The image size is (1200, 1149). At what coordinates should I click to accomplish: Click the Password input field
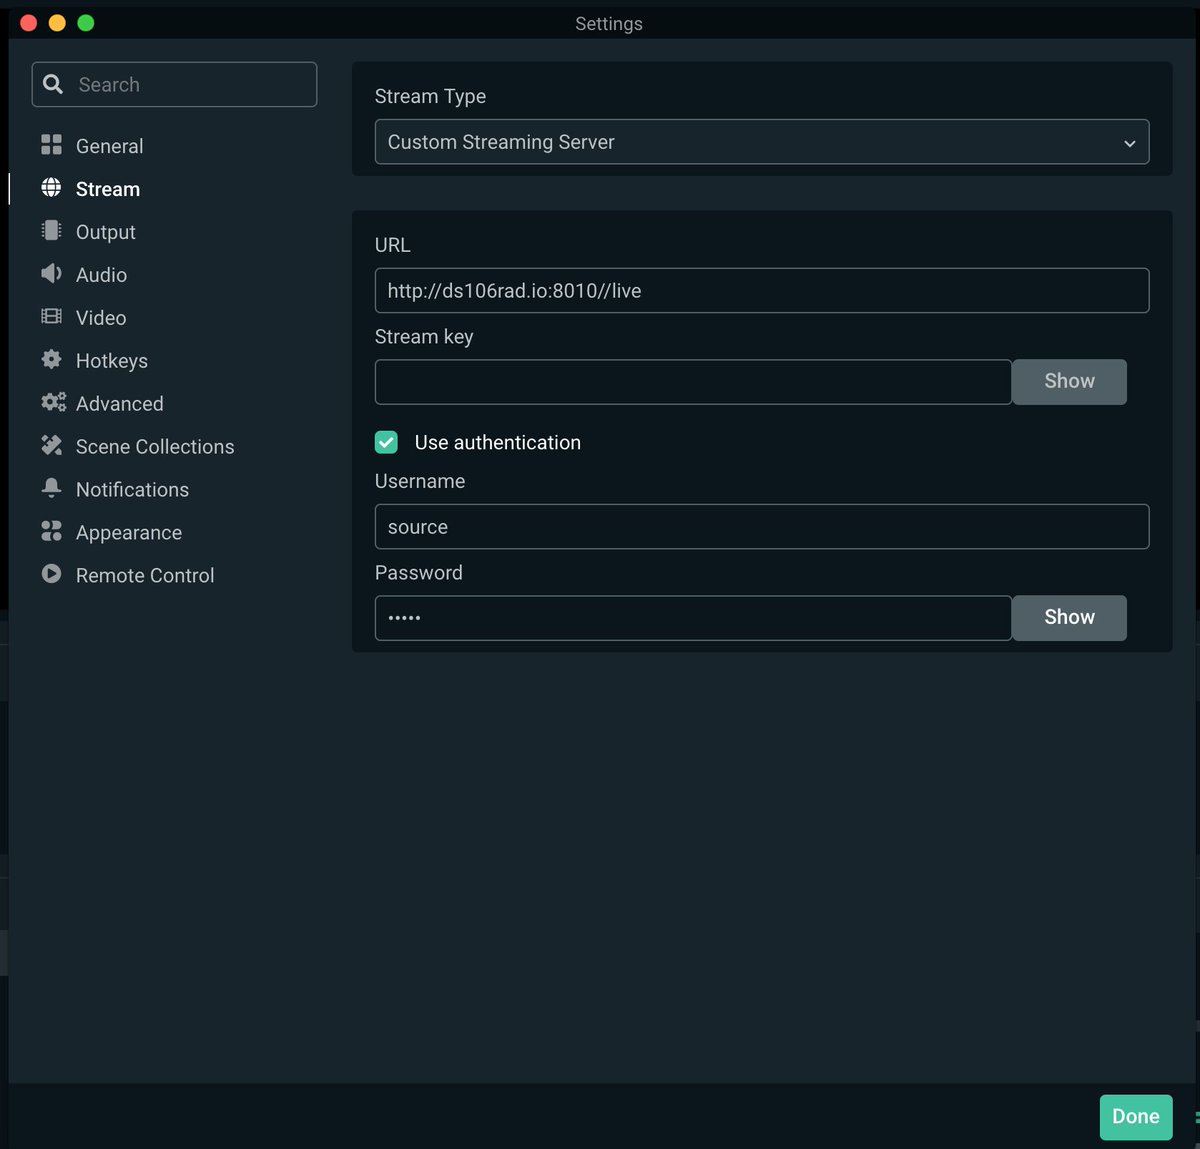click(693, 618)
